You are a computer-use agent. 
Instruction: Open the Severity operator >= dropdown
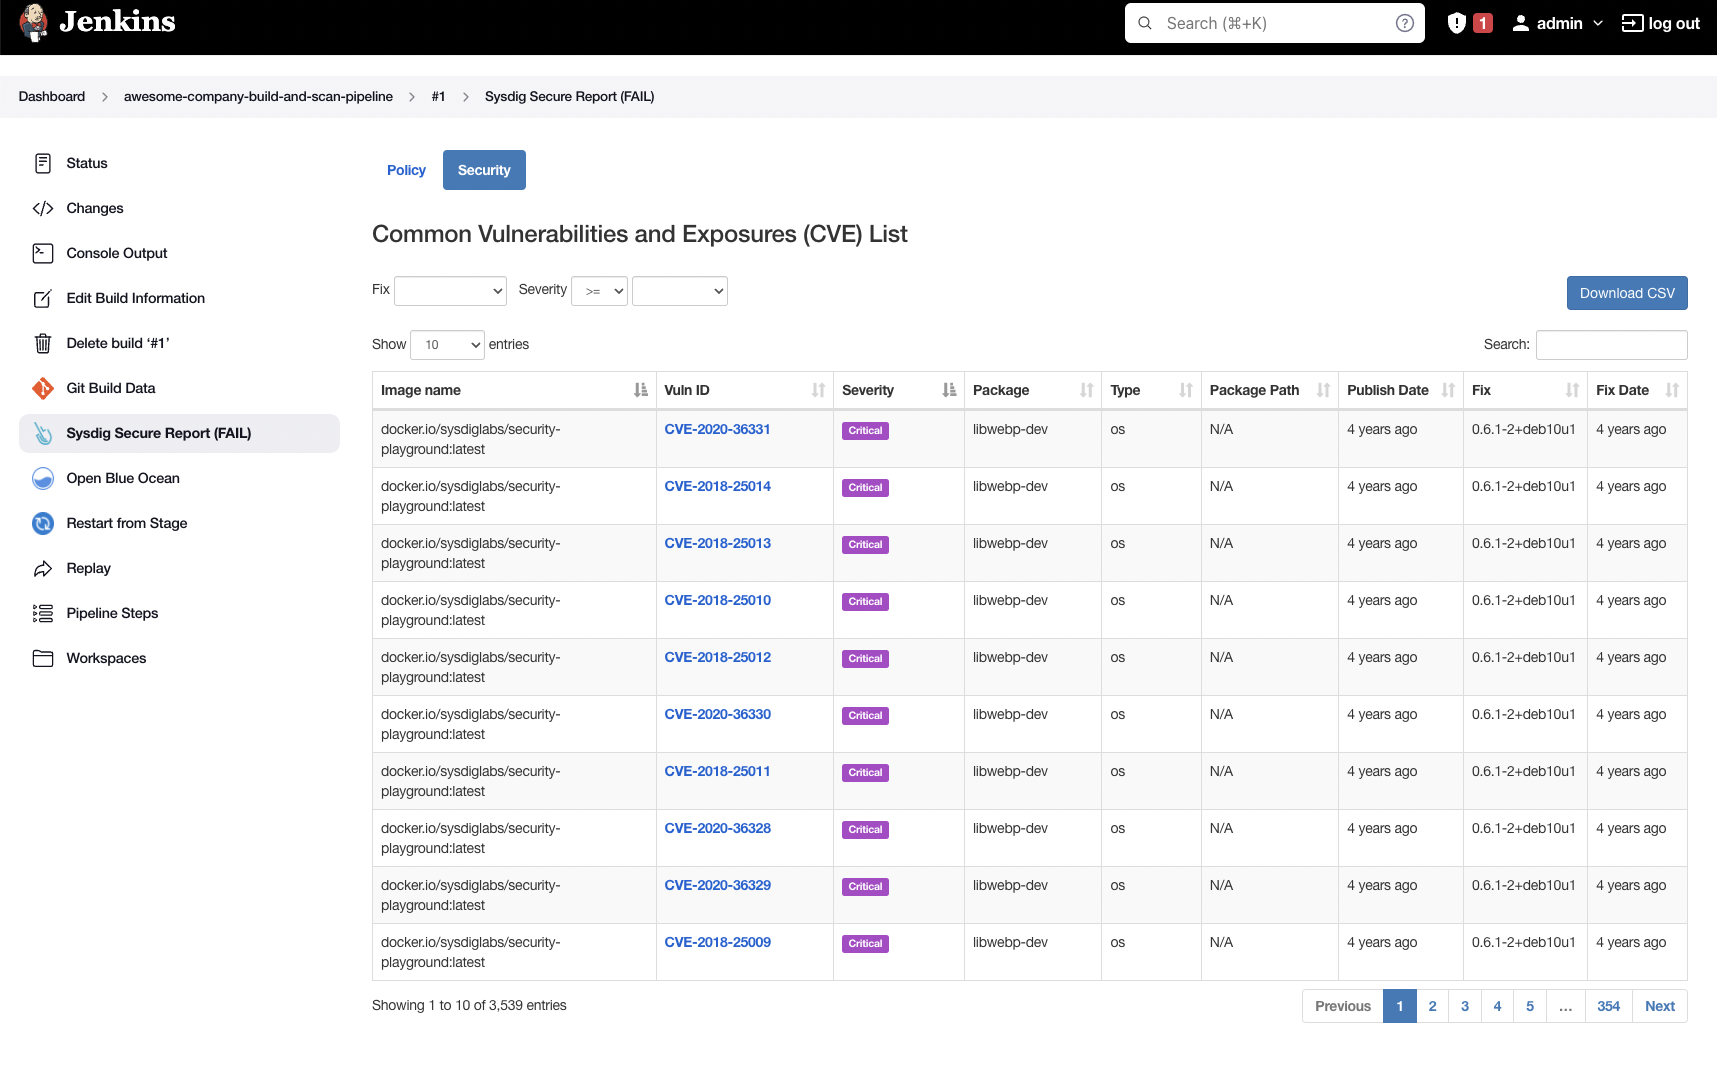(599, 291)
